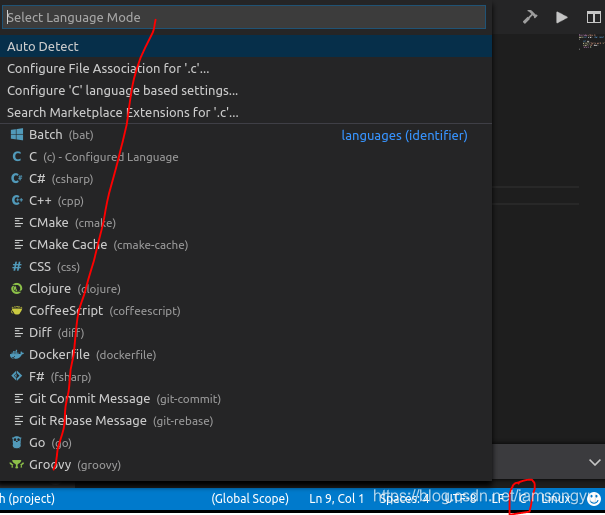605x515 pixels.
Task: Click the run play button icon
Action: pyautogui.click(x=561, y=17)
